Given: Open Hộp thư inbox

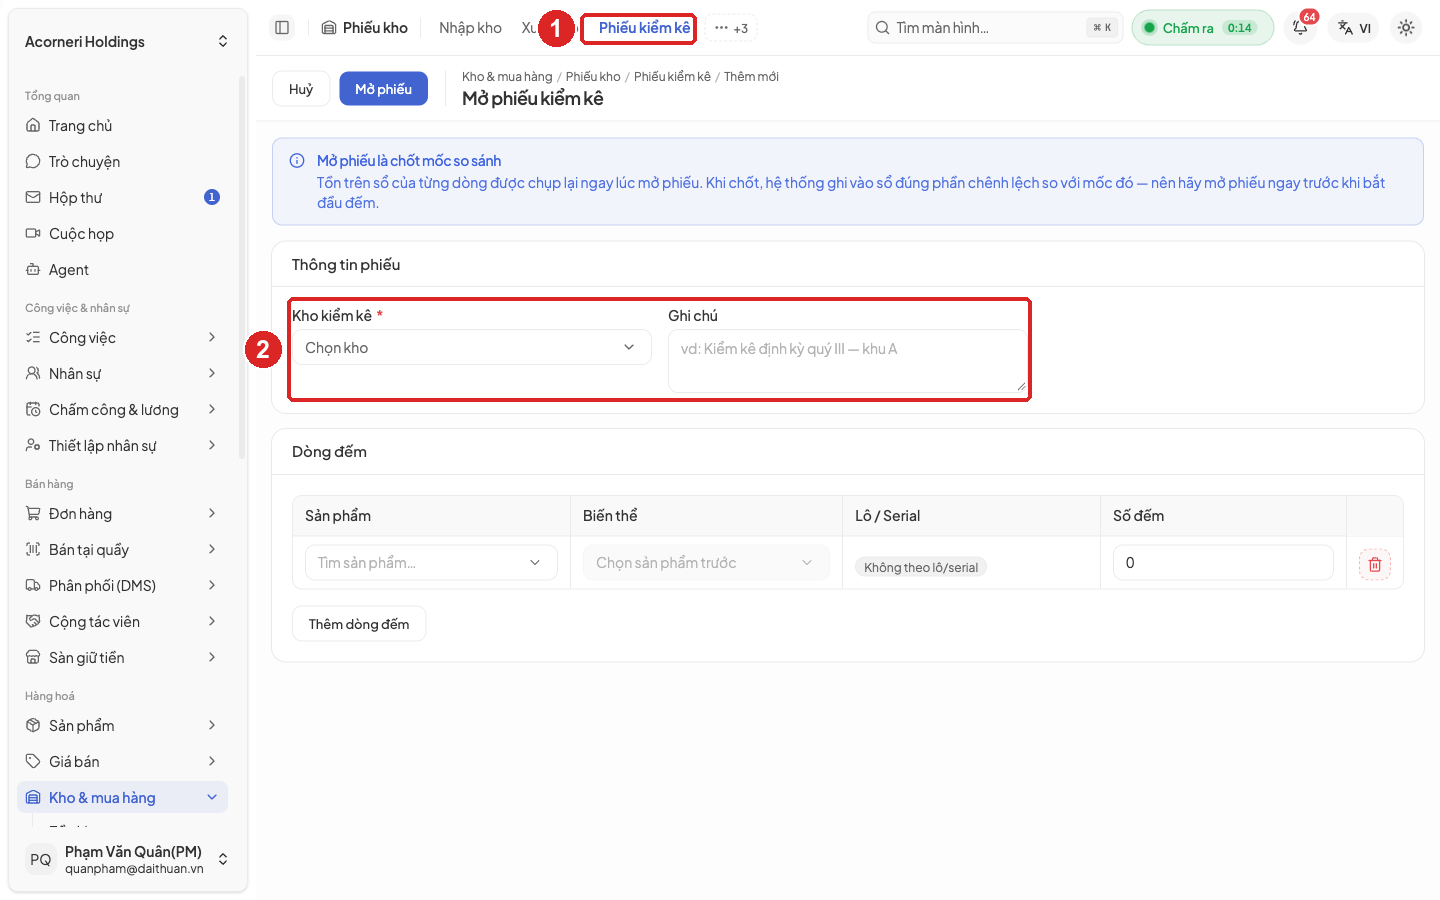Looking at the screenshot, I should coord(123,198).
